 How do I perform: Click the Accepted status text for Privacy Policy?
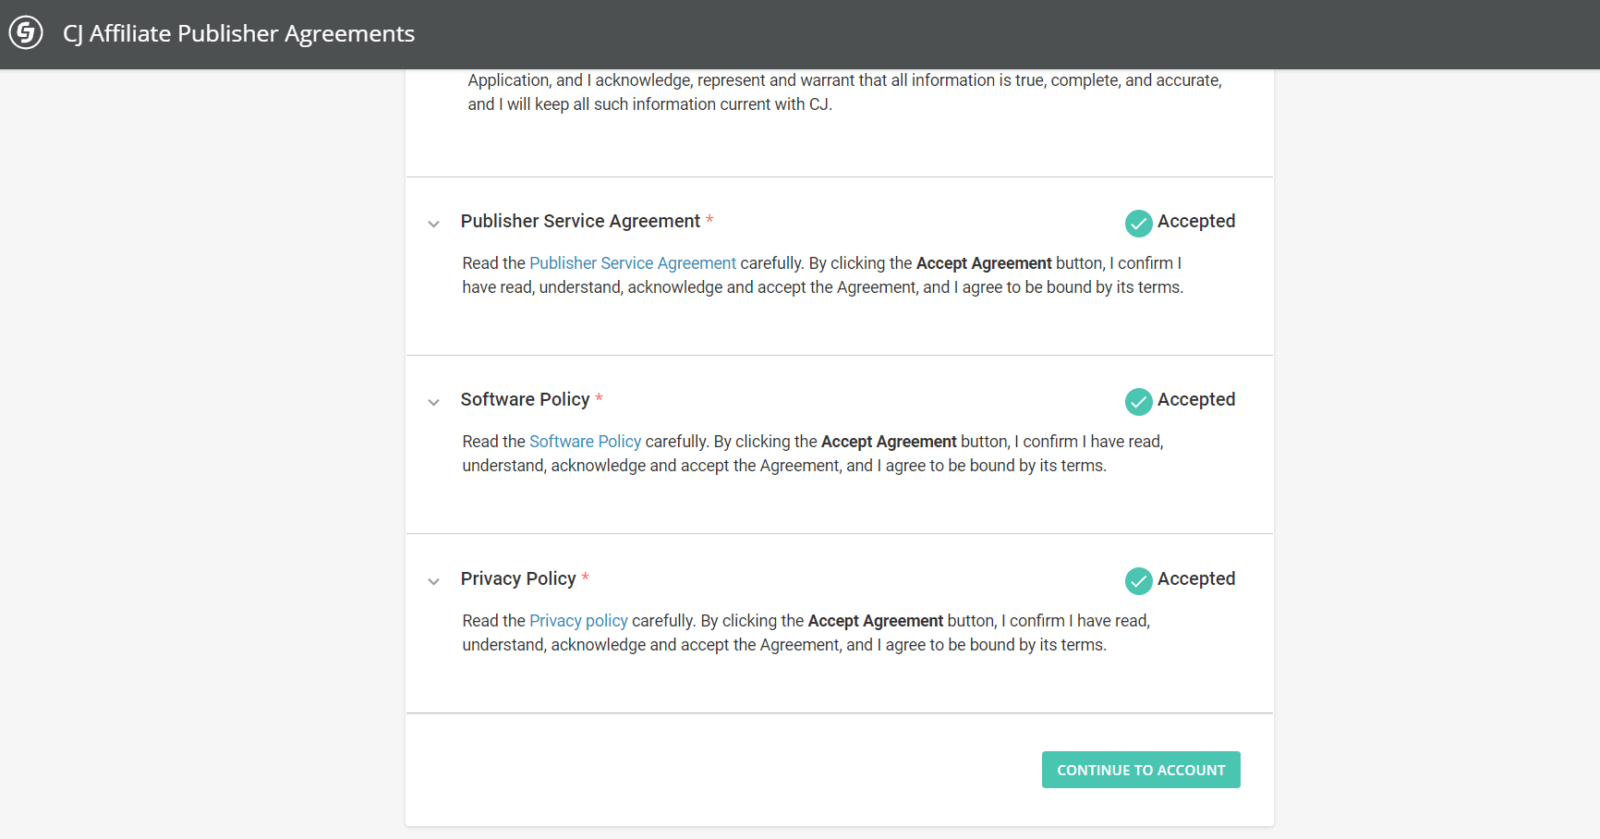coord(1196,579)
